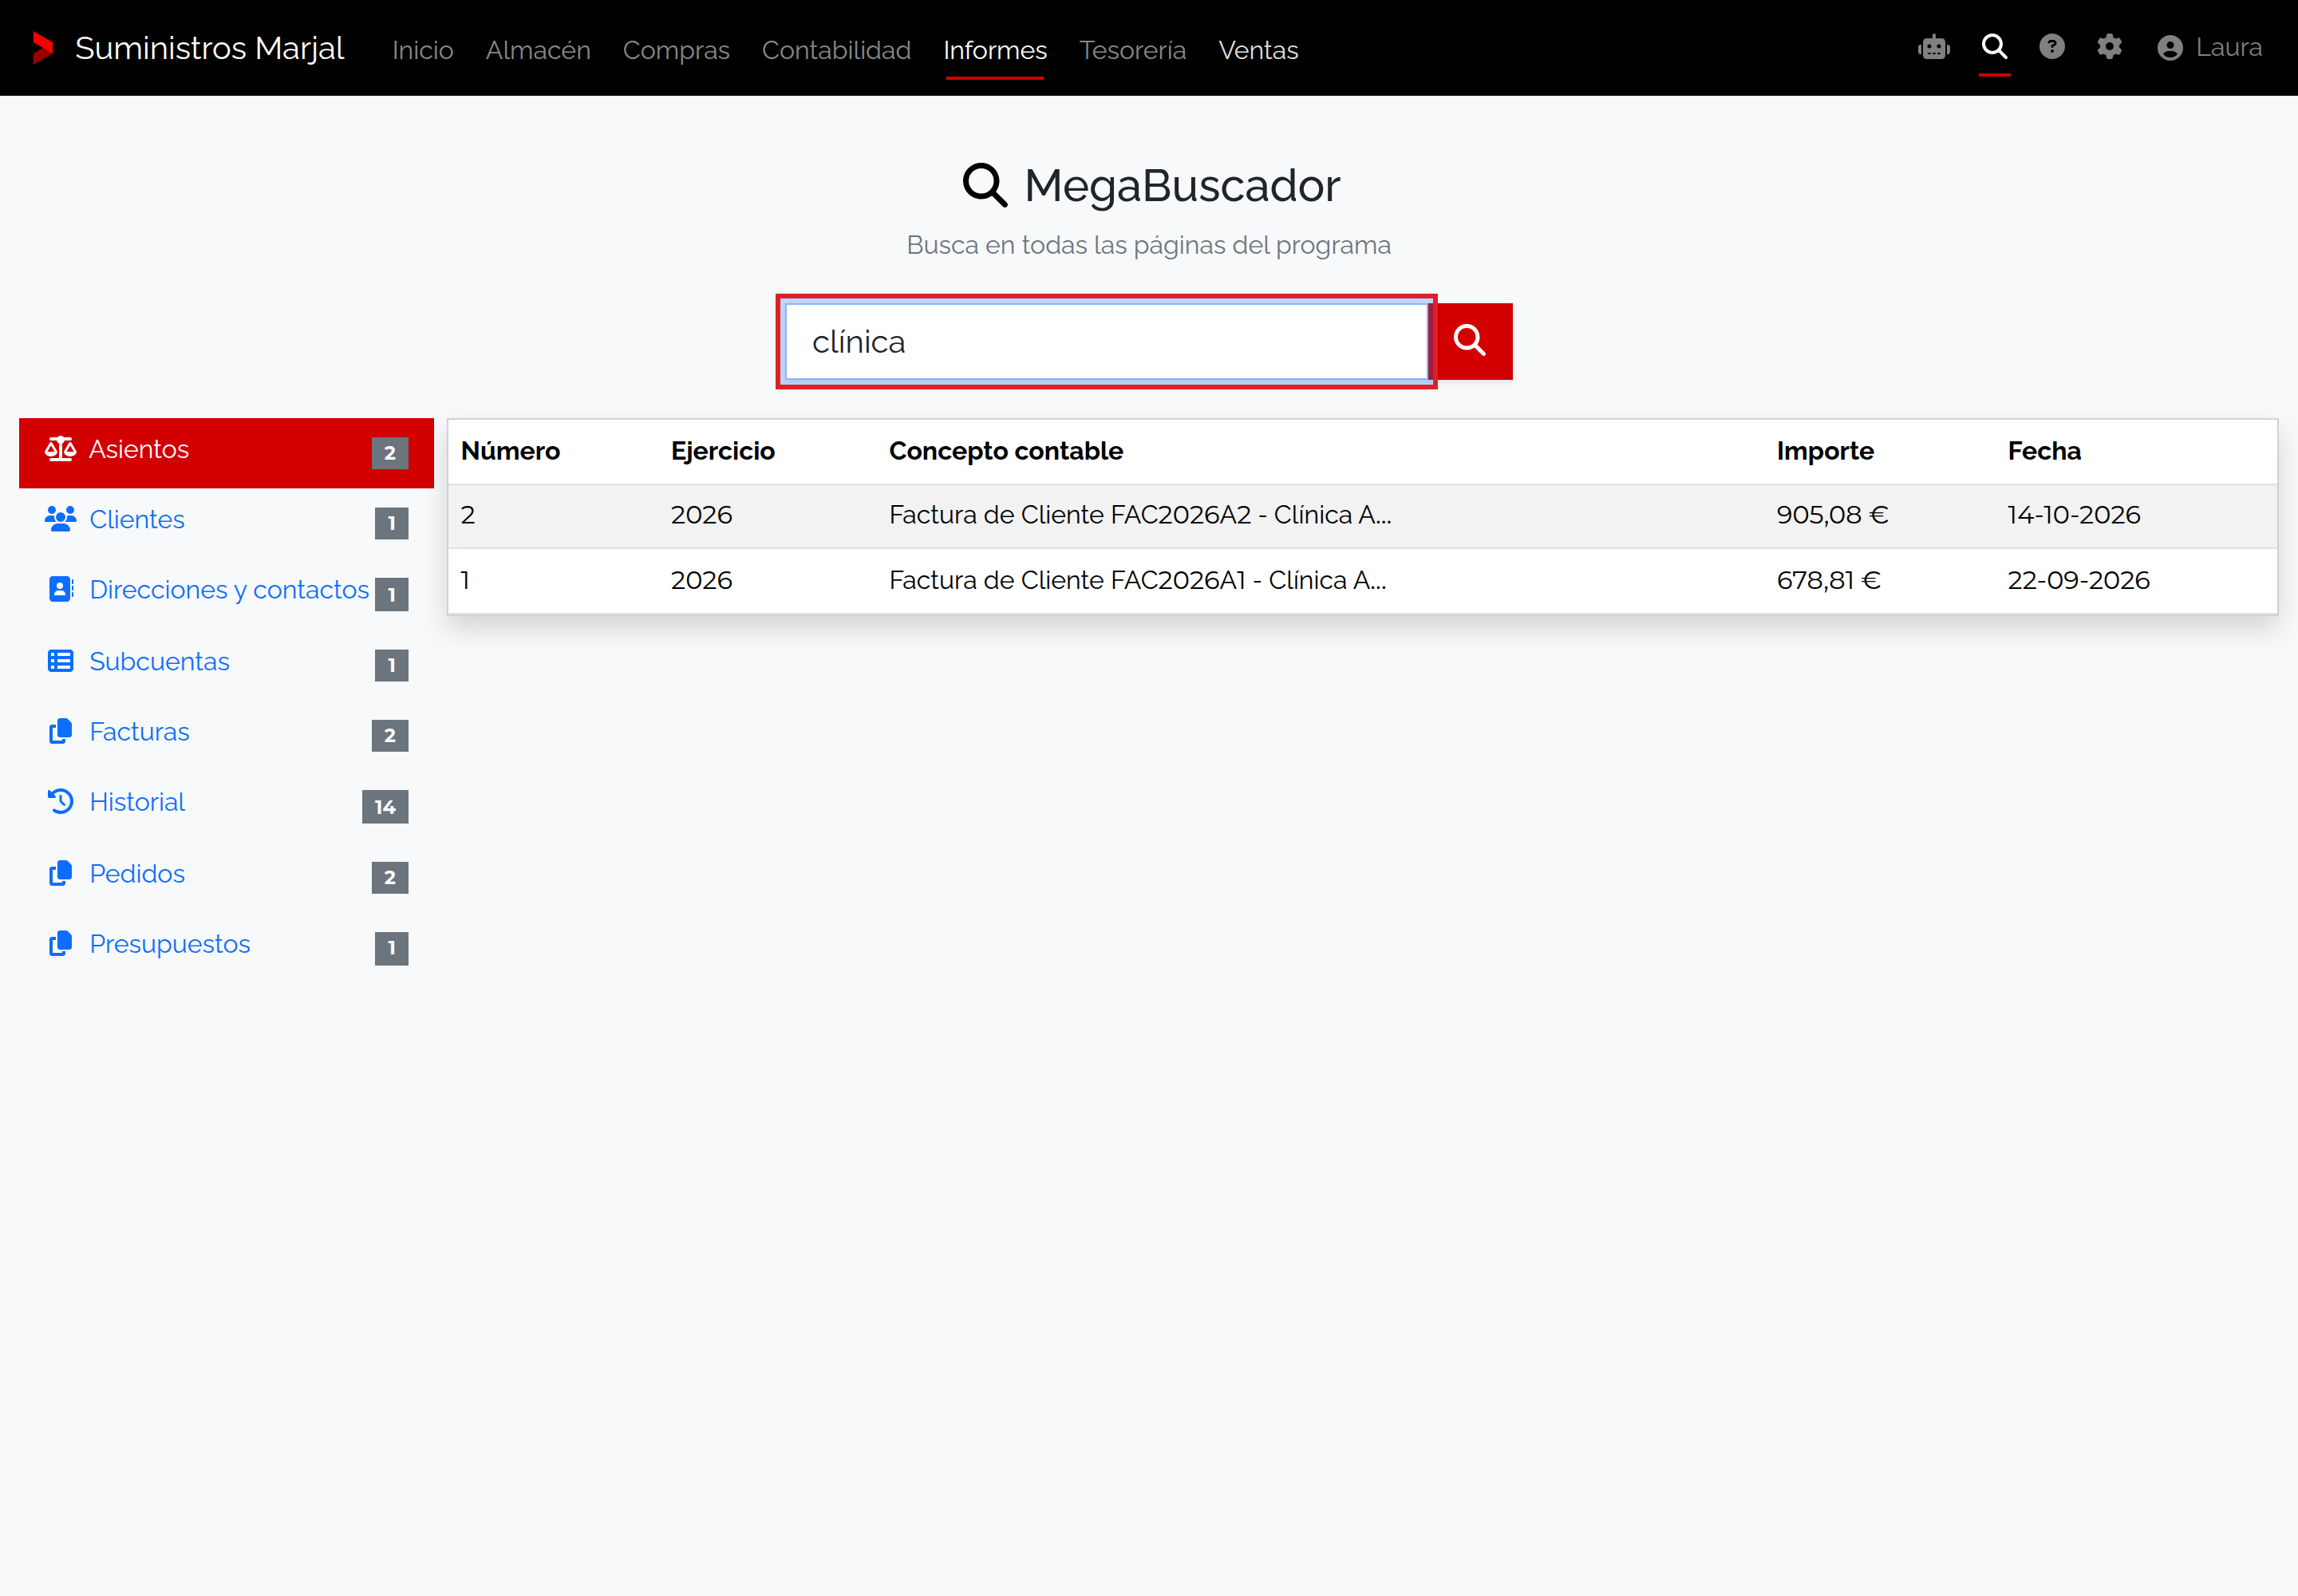Click the Presupuestos copy icon
This screenshot has width=2298, height=1596.
tap(61, 943)
